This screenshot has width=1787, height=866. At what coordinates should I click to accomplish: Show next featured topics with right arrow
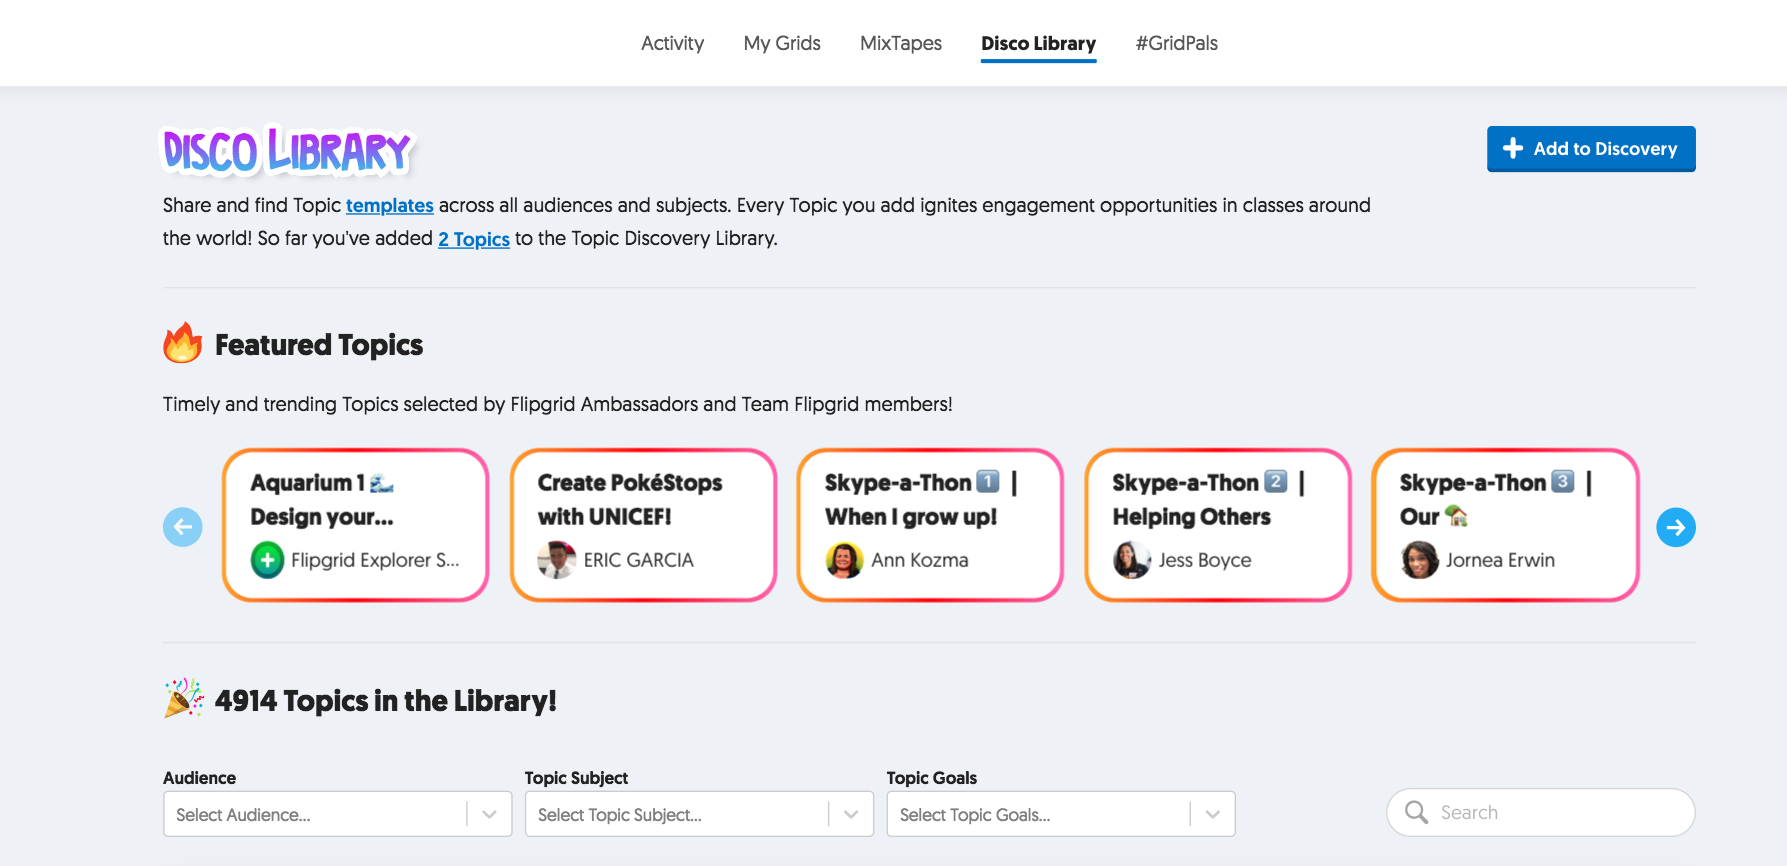(x=1676, y=527)
